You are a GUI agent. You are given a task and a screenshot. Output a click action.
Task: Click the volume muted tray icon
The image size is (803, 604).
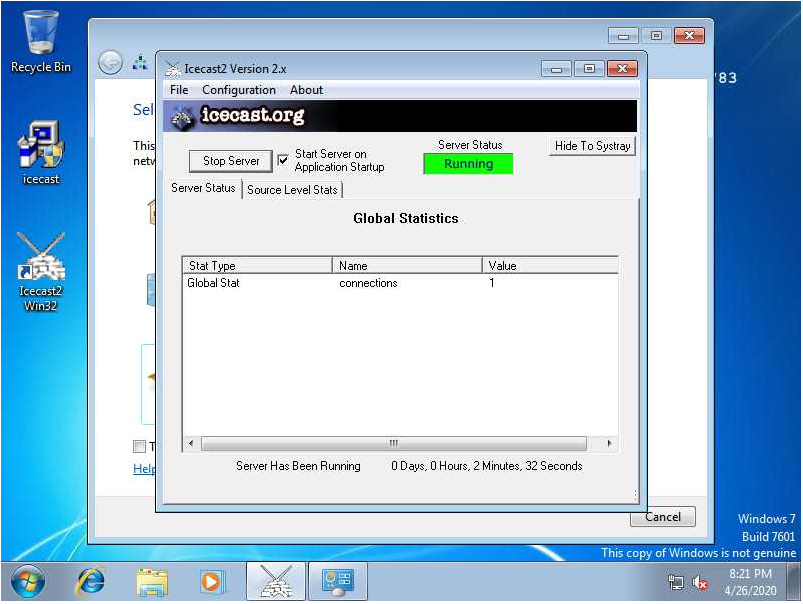coord(700,583)
